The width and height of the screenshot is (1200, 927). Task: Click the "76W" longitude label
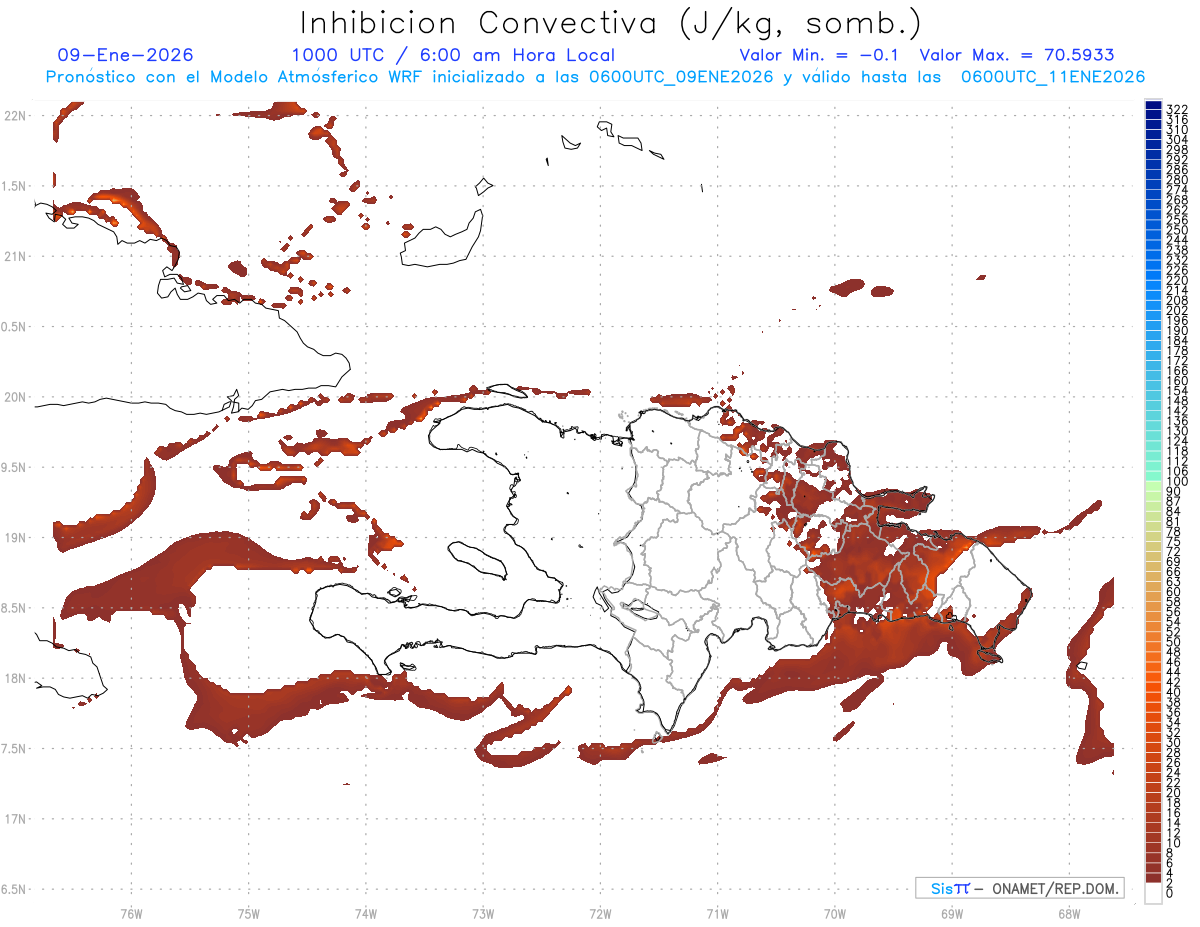[x=131, y=913]
